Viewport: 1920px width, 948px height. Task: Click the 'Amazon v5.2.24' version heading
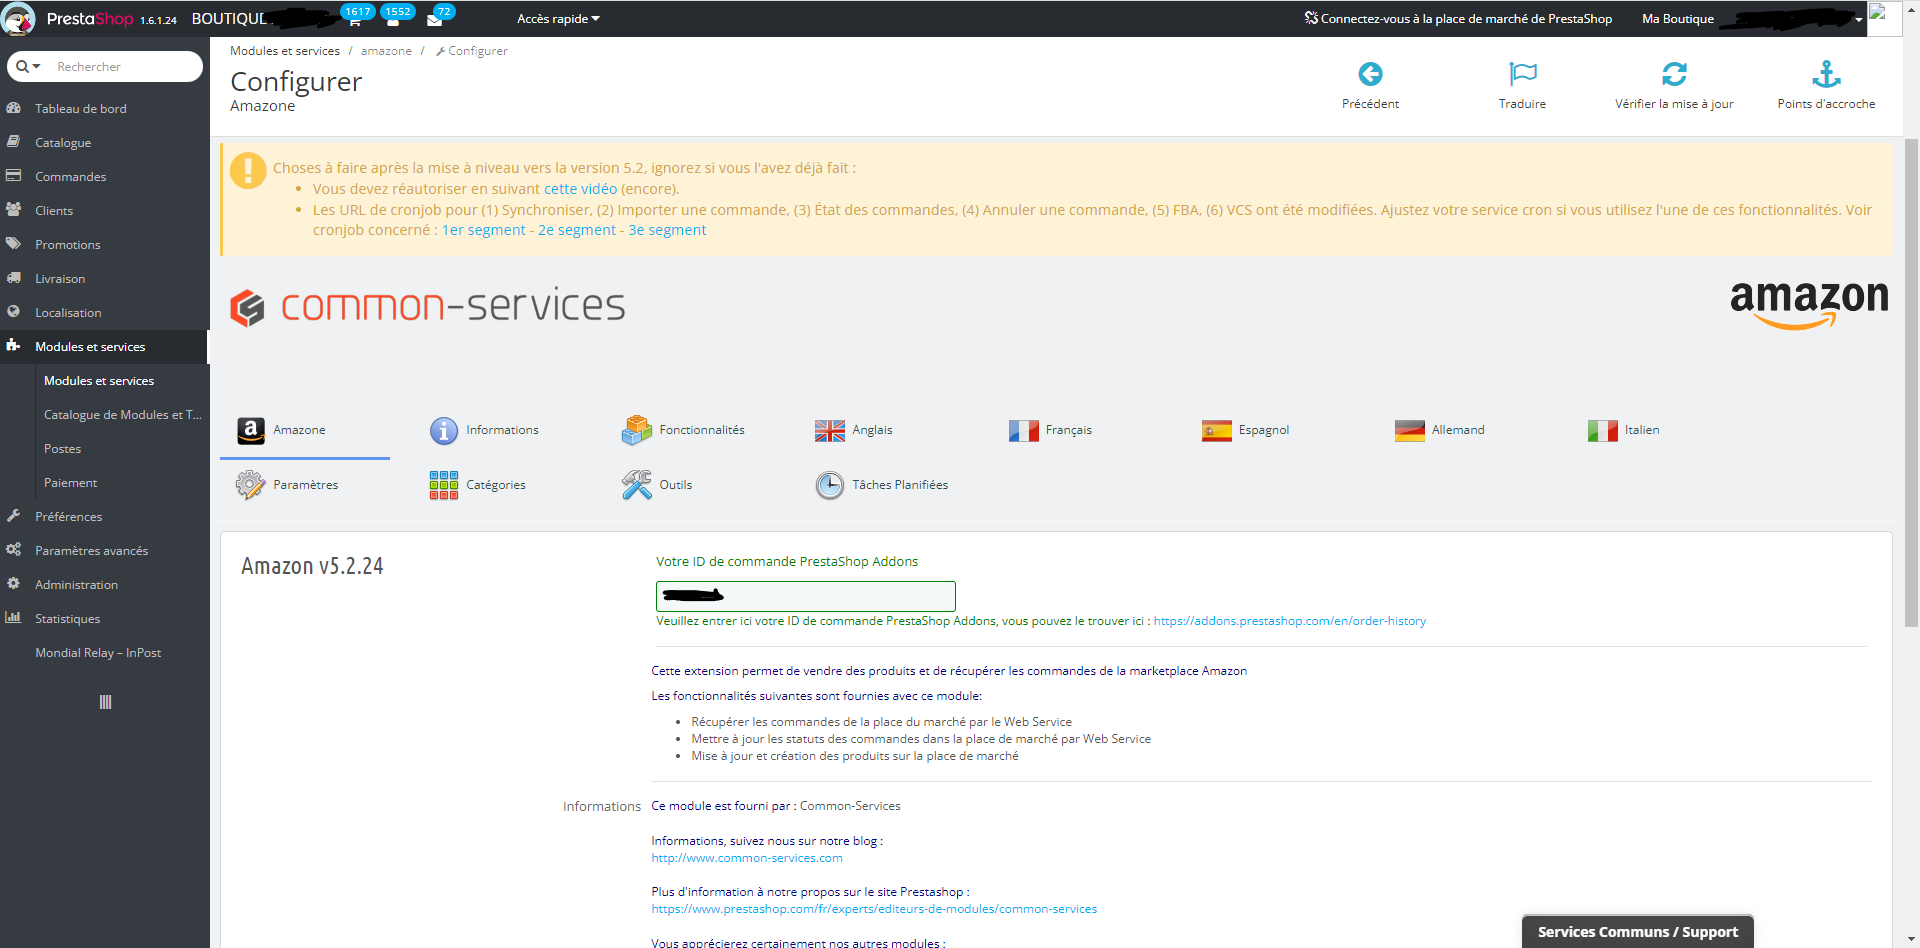pos(312,566)
